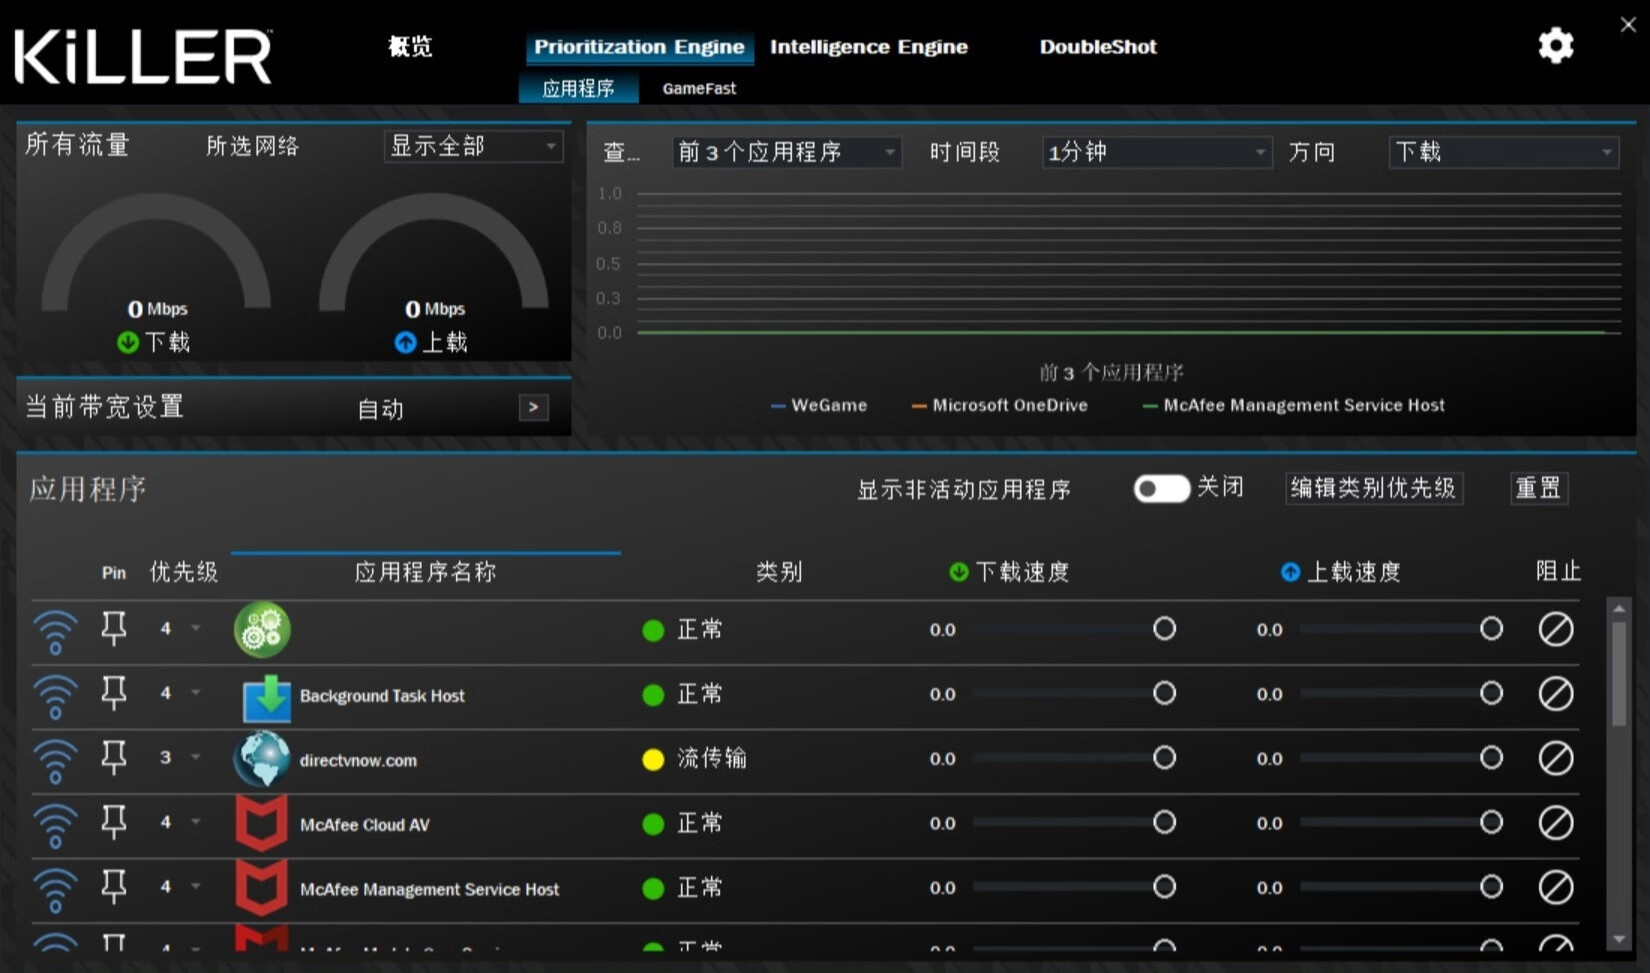The height and width of the screenshot is (973, 1650).
Task: Click the directvnow.com globe icon
Action: click(261, 758)
